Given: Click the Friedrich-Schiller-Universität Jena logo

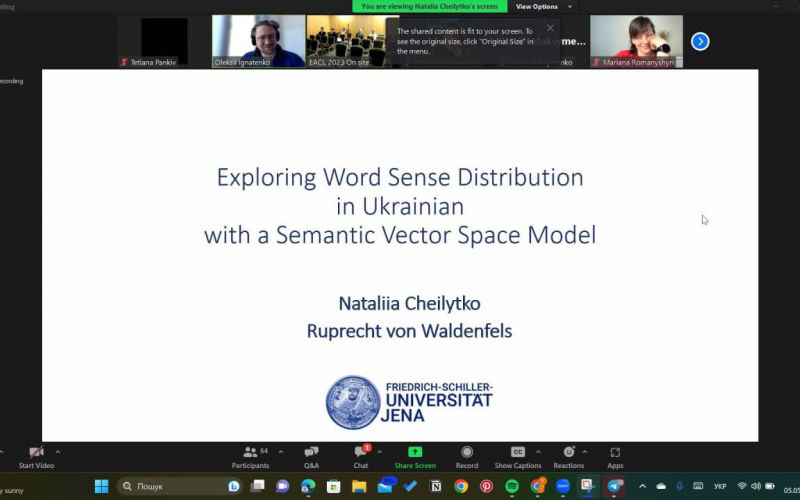Looking at the screenshot, I should pos(409,403).
